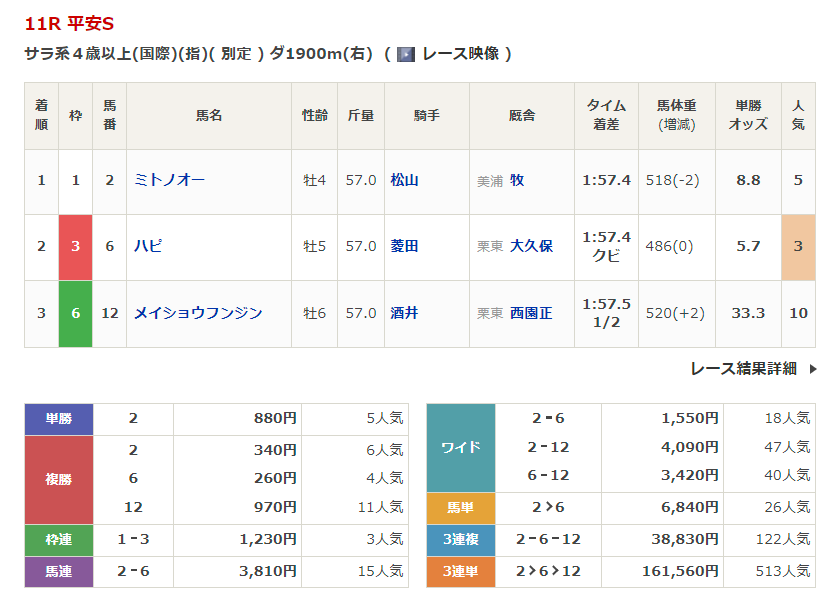This screenshot has height=600, width=837.
Task: Open horse メイショウフンジン profile link
Action: click(x=198, y=313)
